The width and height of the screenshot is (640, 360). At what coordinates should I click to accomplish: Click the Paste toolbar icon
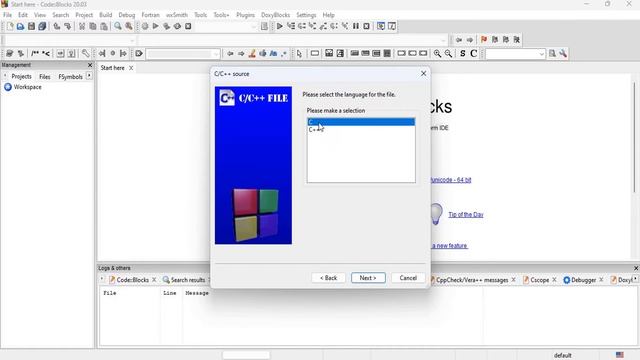104,26
